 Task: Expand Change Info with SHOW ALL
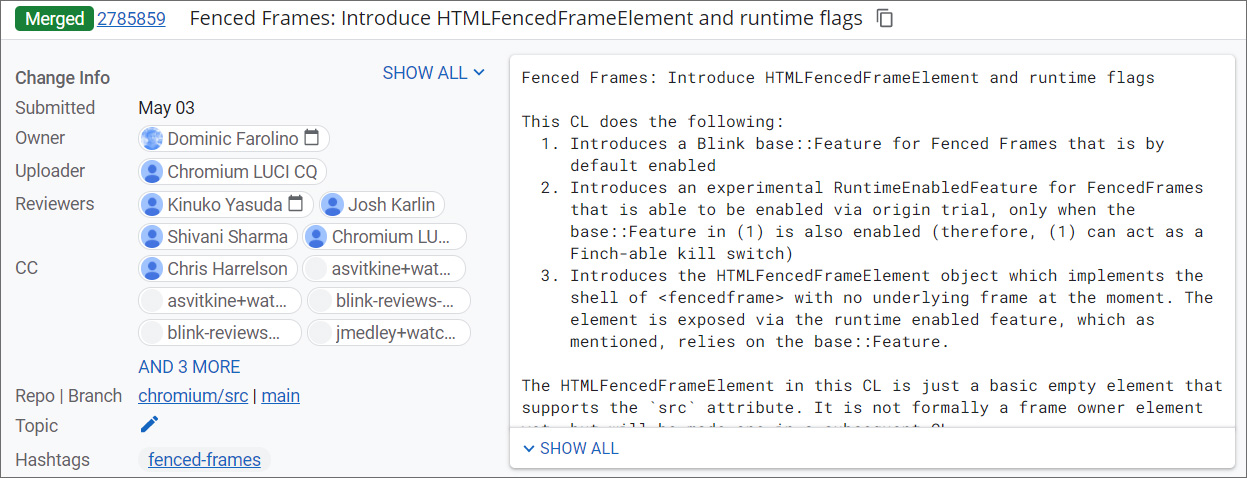click(x=434, y=73)
